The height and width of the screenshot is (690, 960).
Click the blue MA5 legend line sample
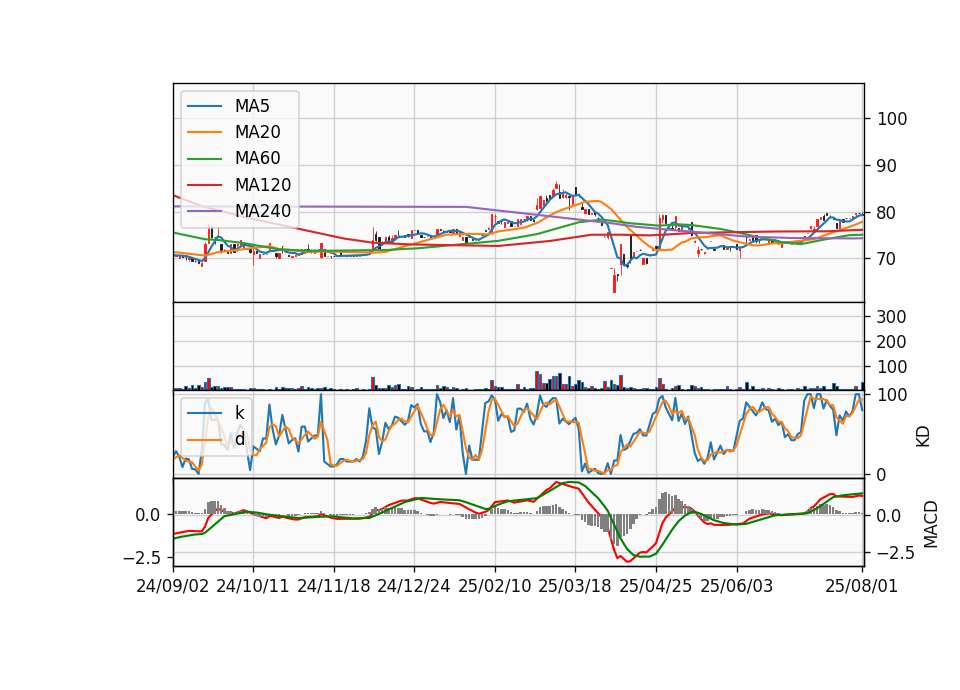click(x=204, y=106)
